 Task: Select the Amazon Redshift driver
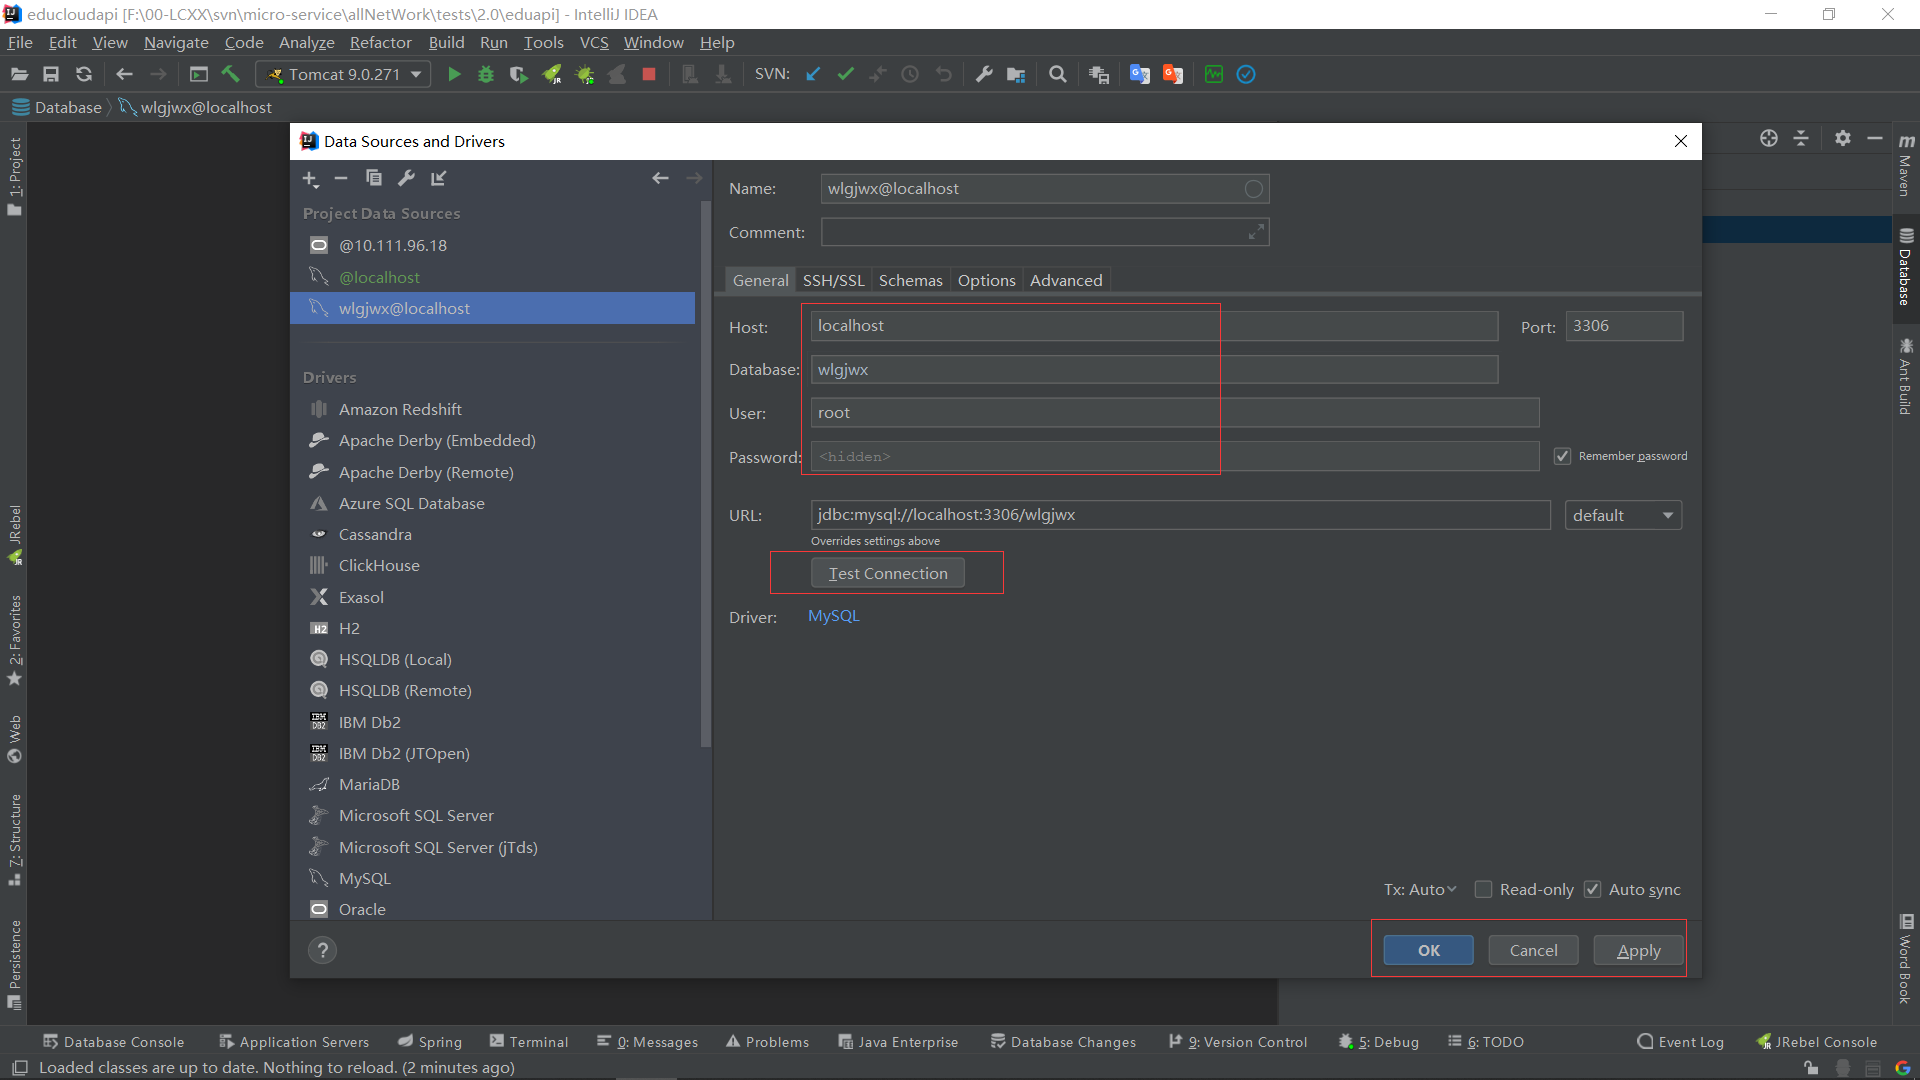[x=399, y=409]
